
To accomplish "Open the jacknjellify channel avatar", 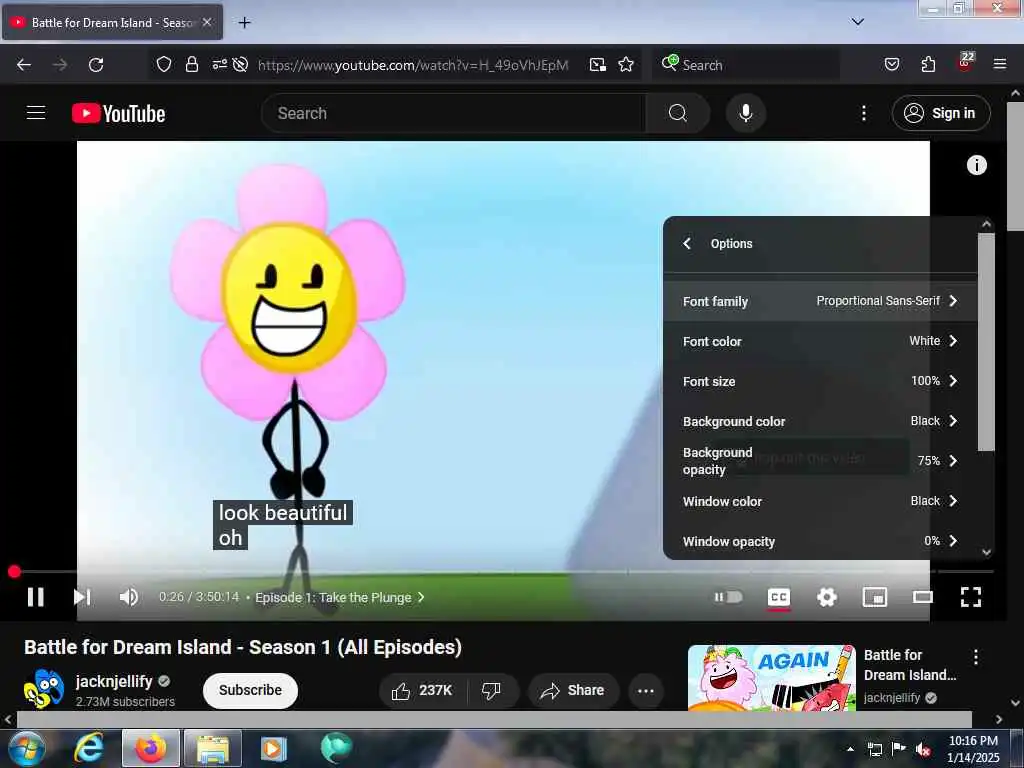I will tap(44, 689).
